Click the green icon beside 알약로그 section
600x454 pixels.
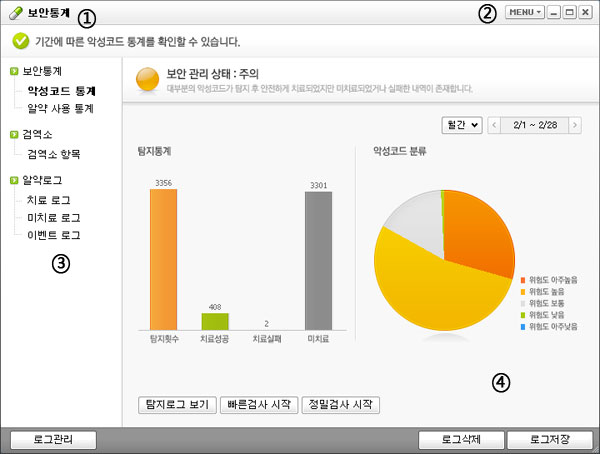tap(12, 180)
